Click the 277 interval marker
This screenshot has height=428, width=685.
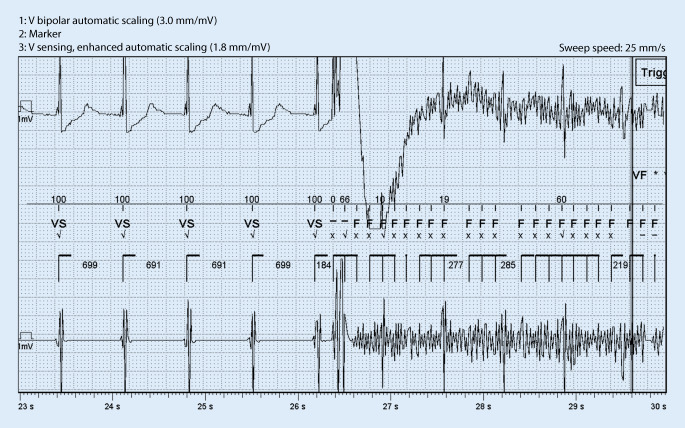(456, 265)
